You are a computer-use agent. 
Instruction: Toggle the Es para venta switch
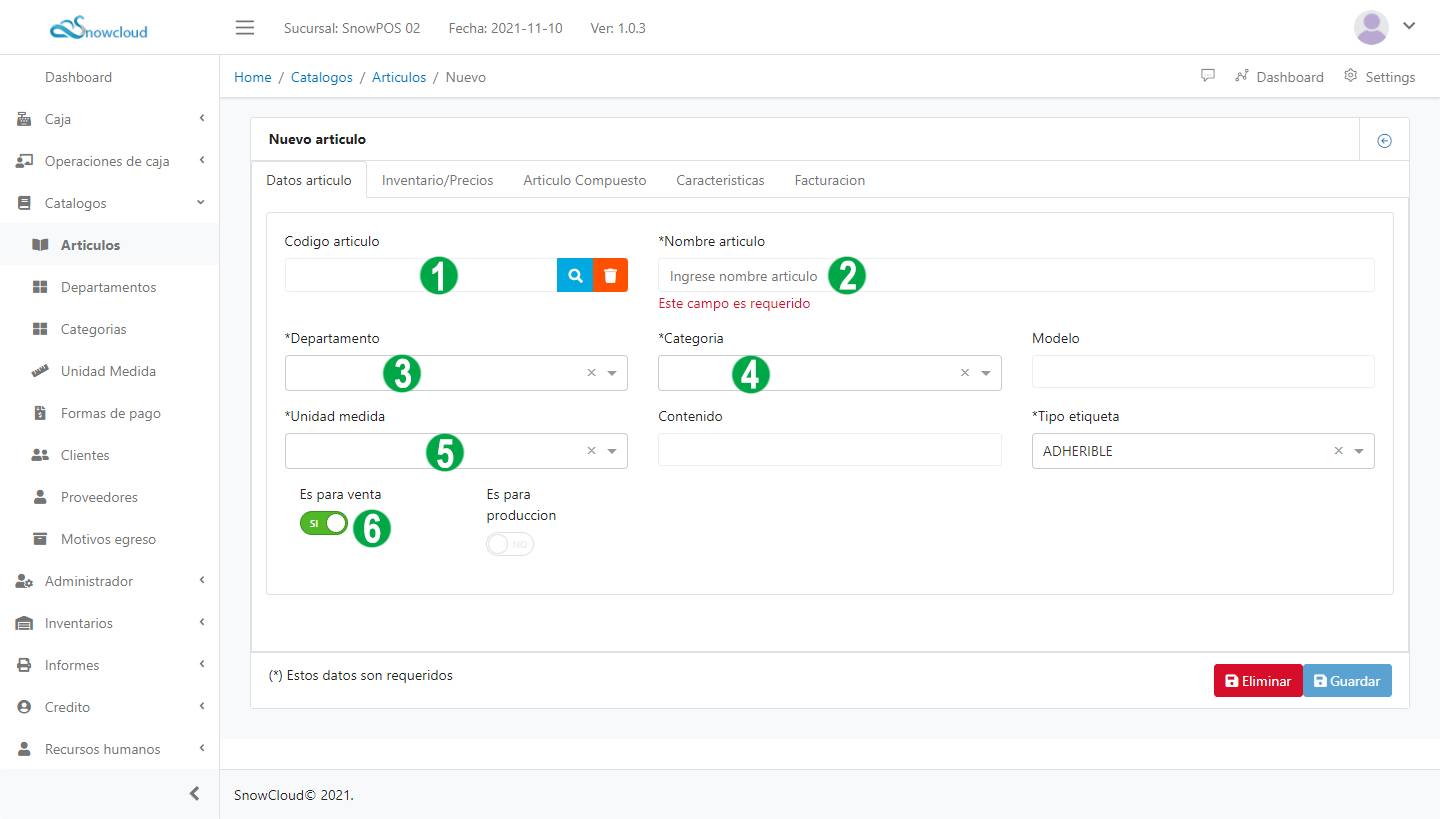(x=324, y=523)
